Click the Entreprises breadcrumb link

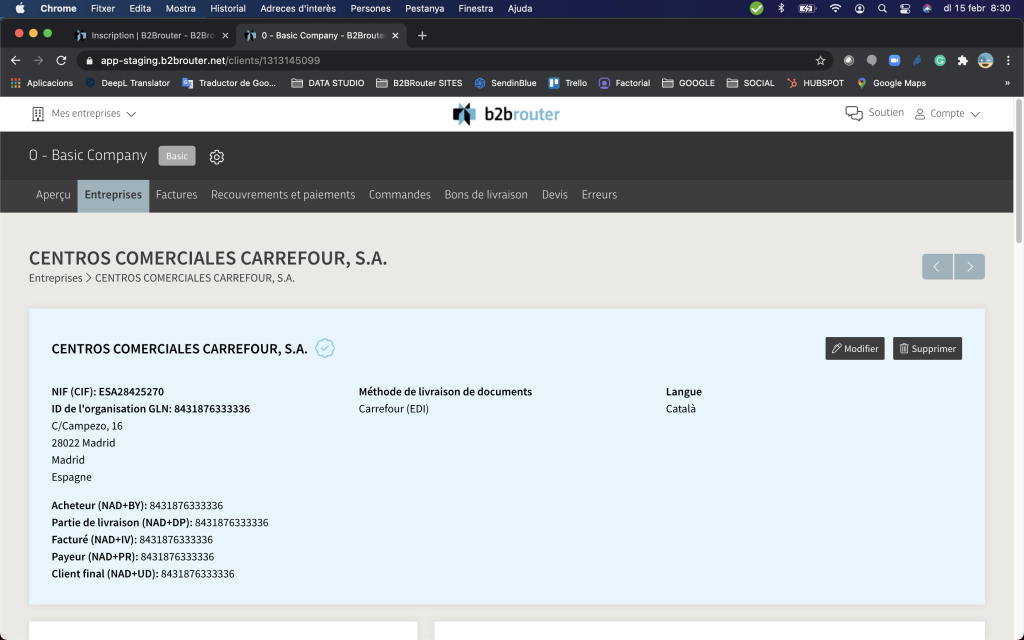(x=56, y=278)
